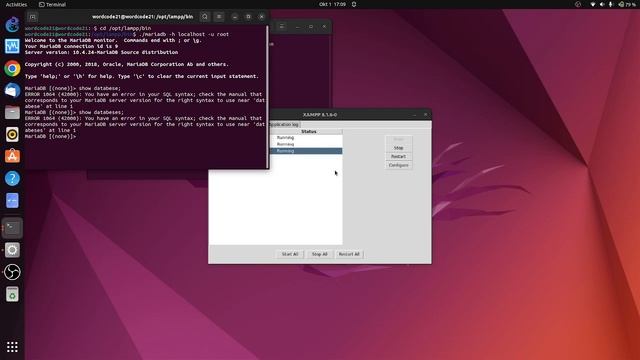
Task: Click the Start All button
Action: click(x=290, y=254)
